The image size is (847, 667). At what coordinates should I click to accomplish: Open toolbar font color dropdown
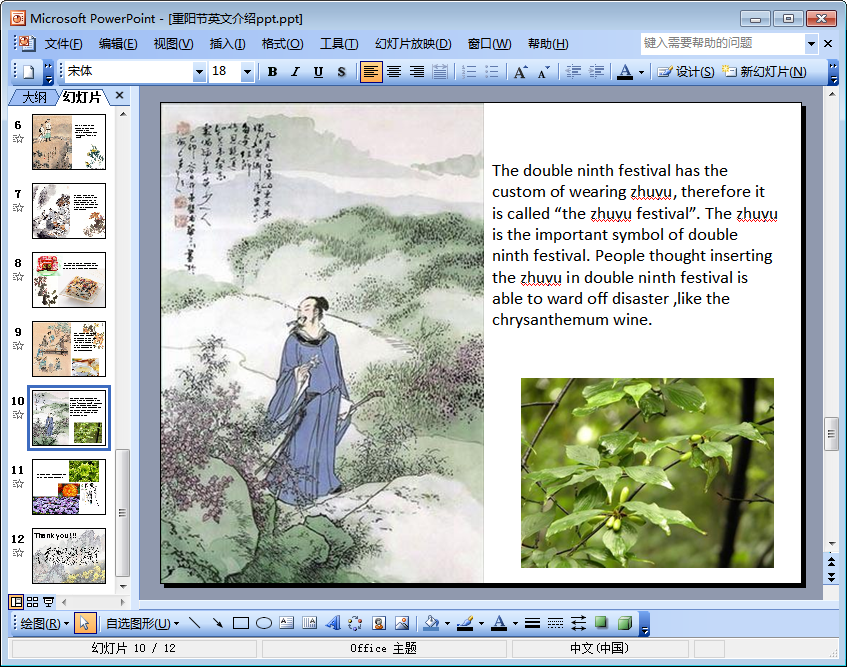pos(641,72)
